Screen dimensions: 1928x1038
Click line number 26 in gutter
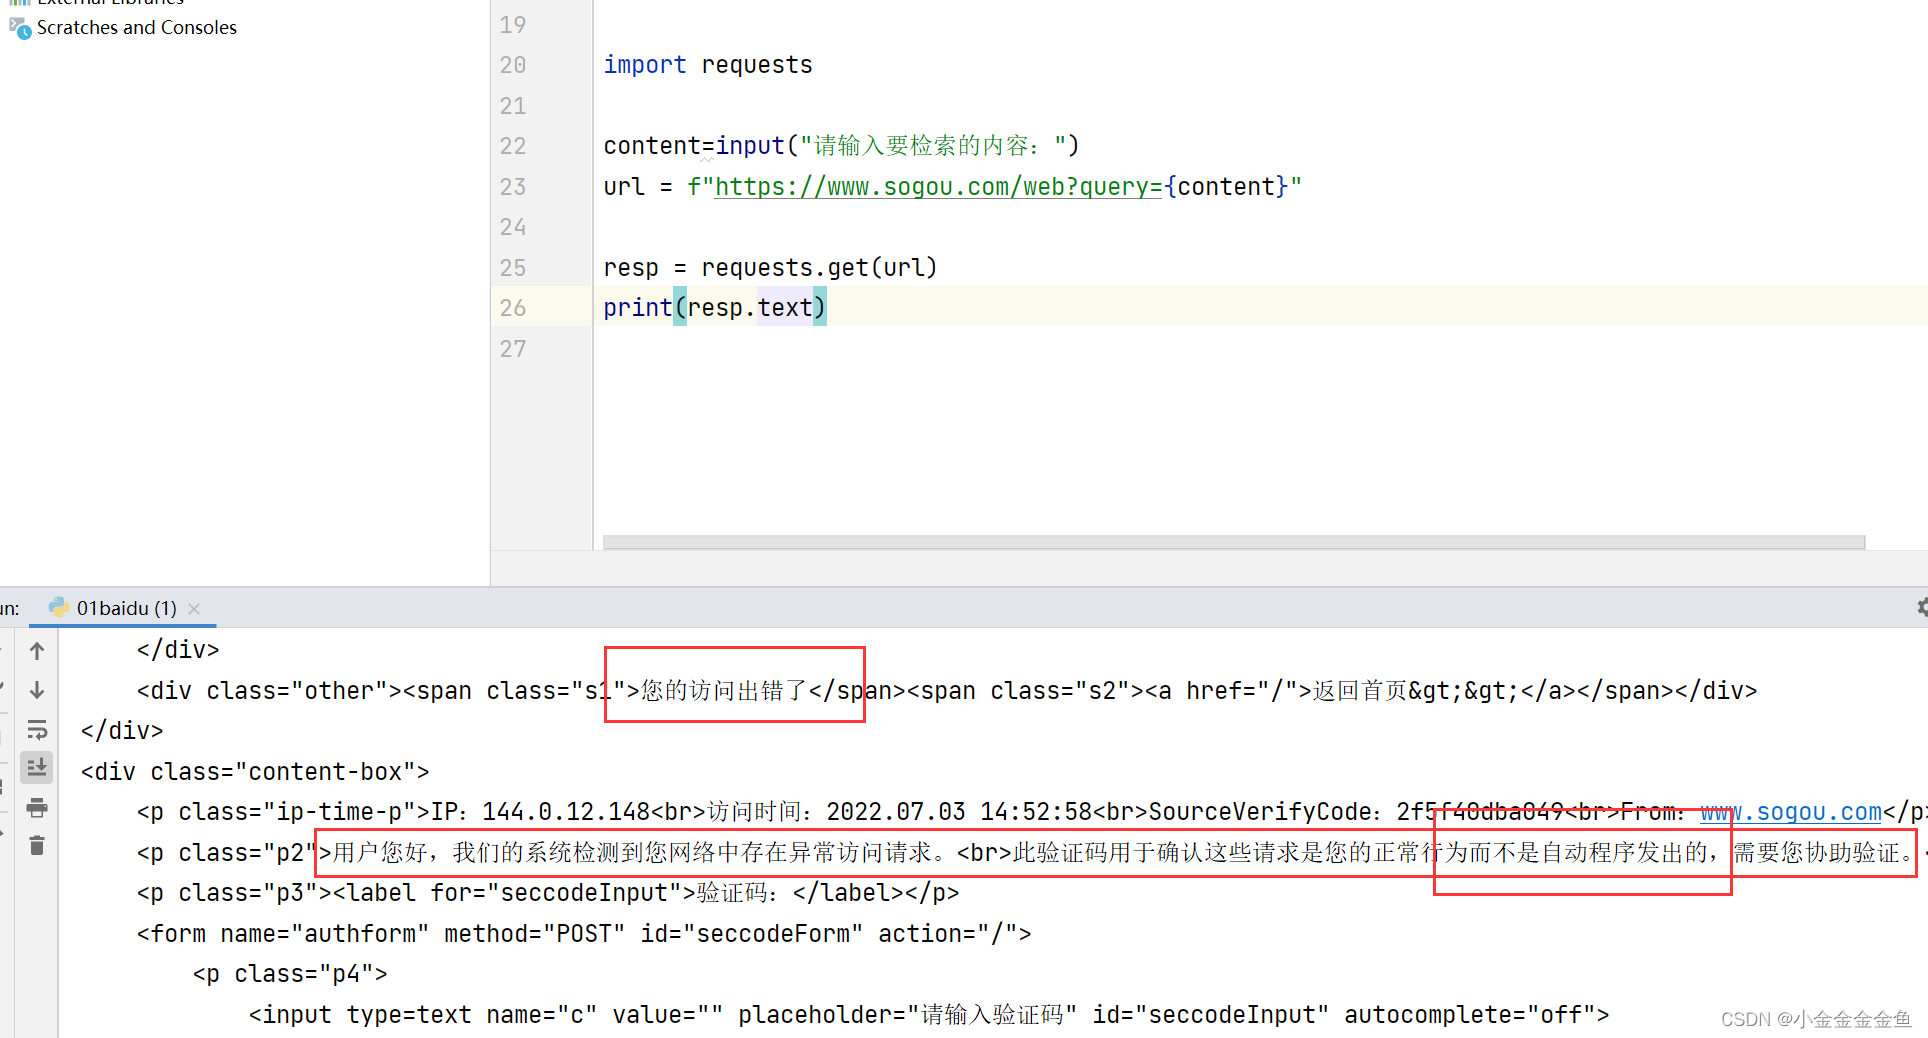(513, 308)
